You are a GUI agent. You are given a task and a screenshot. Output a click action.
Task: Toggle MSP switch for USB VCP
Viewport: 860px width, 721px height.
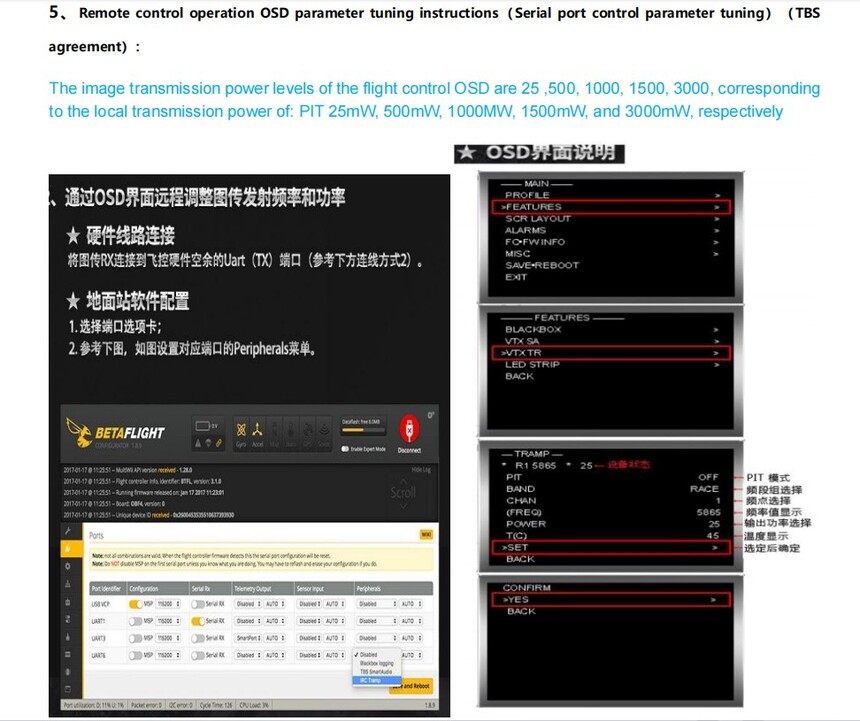(x=135, y=604)
